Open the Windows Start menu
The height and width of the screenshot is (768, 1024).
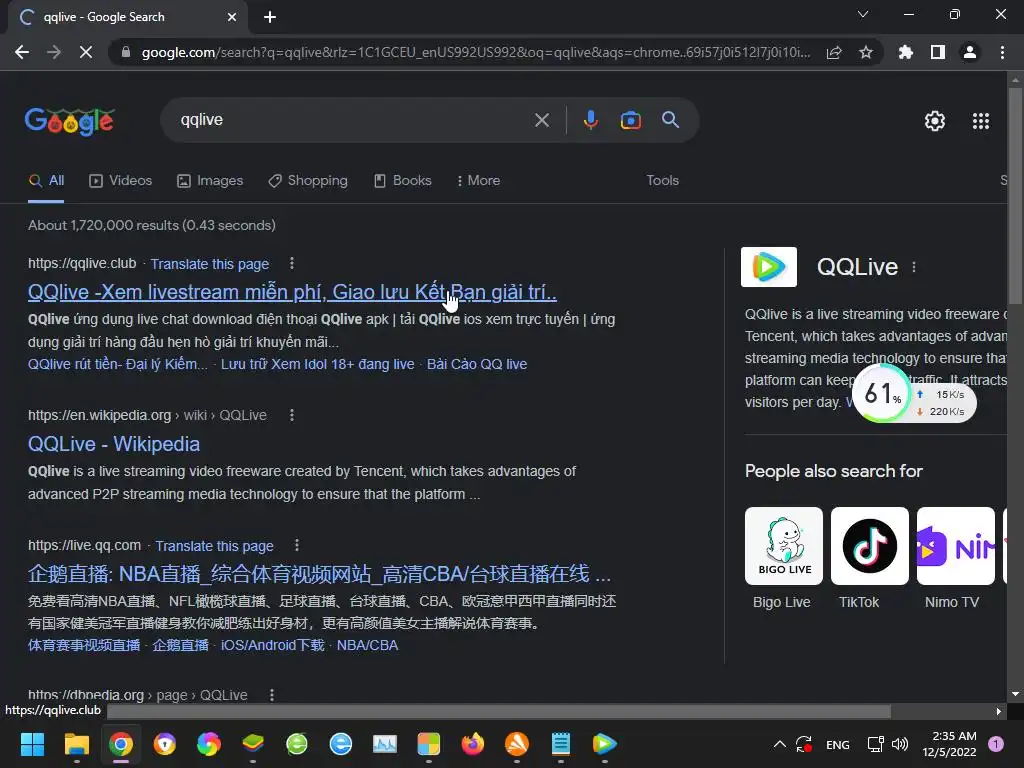[x=32, y=744]
